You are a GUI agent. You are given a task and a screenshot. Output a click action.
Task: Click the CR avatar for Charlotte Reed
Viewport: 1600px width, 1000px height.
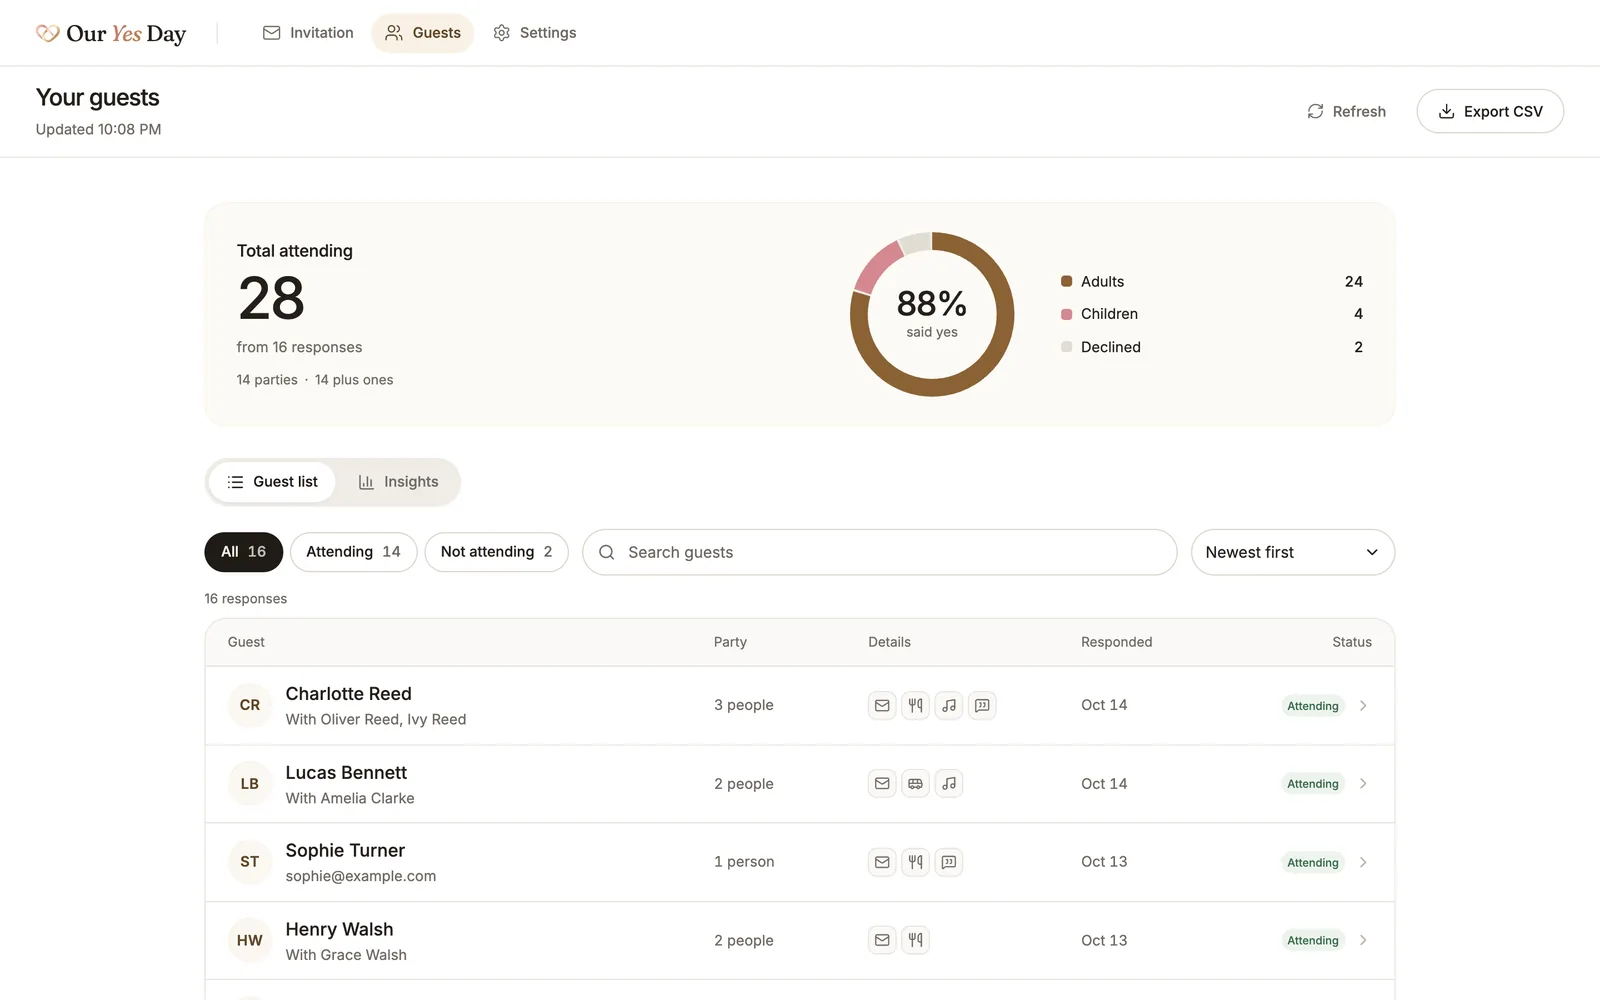(x=250, y=705)
